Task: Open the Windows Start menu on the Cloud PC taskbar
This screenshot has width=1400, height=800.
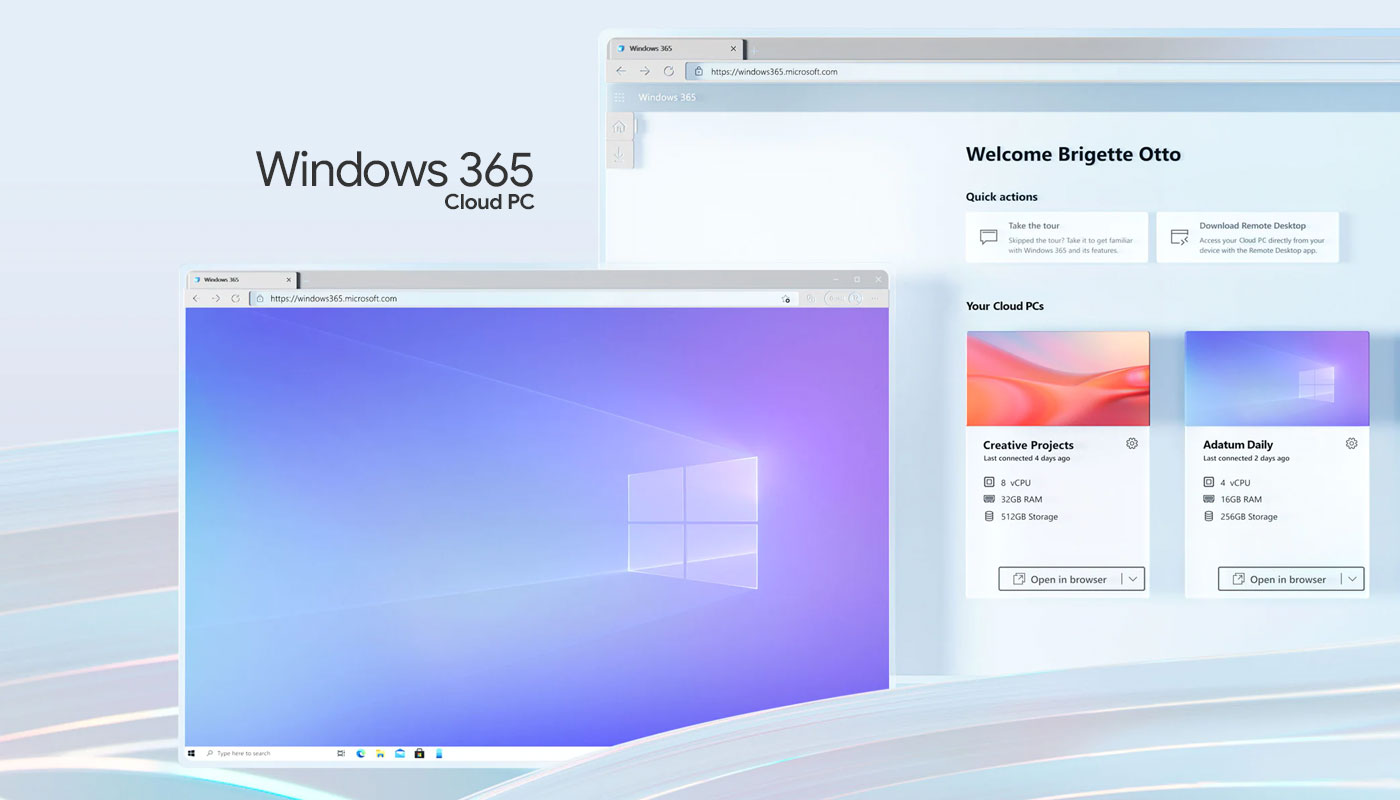Action: [x=192, y=753]
